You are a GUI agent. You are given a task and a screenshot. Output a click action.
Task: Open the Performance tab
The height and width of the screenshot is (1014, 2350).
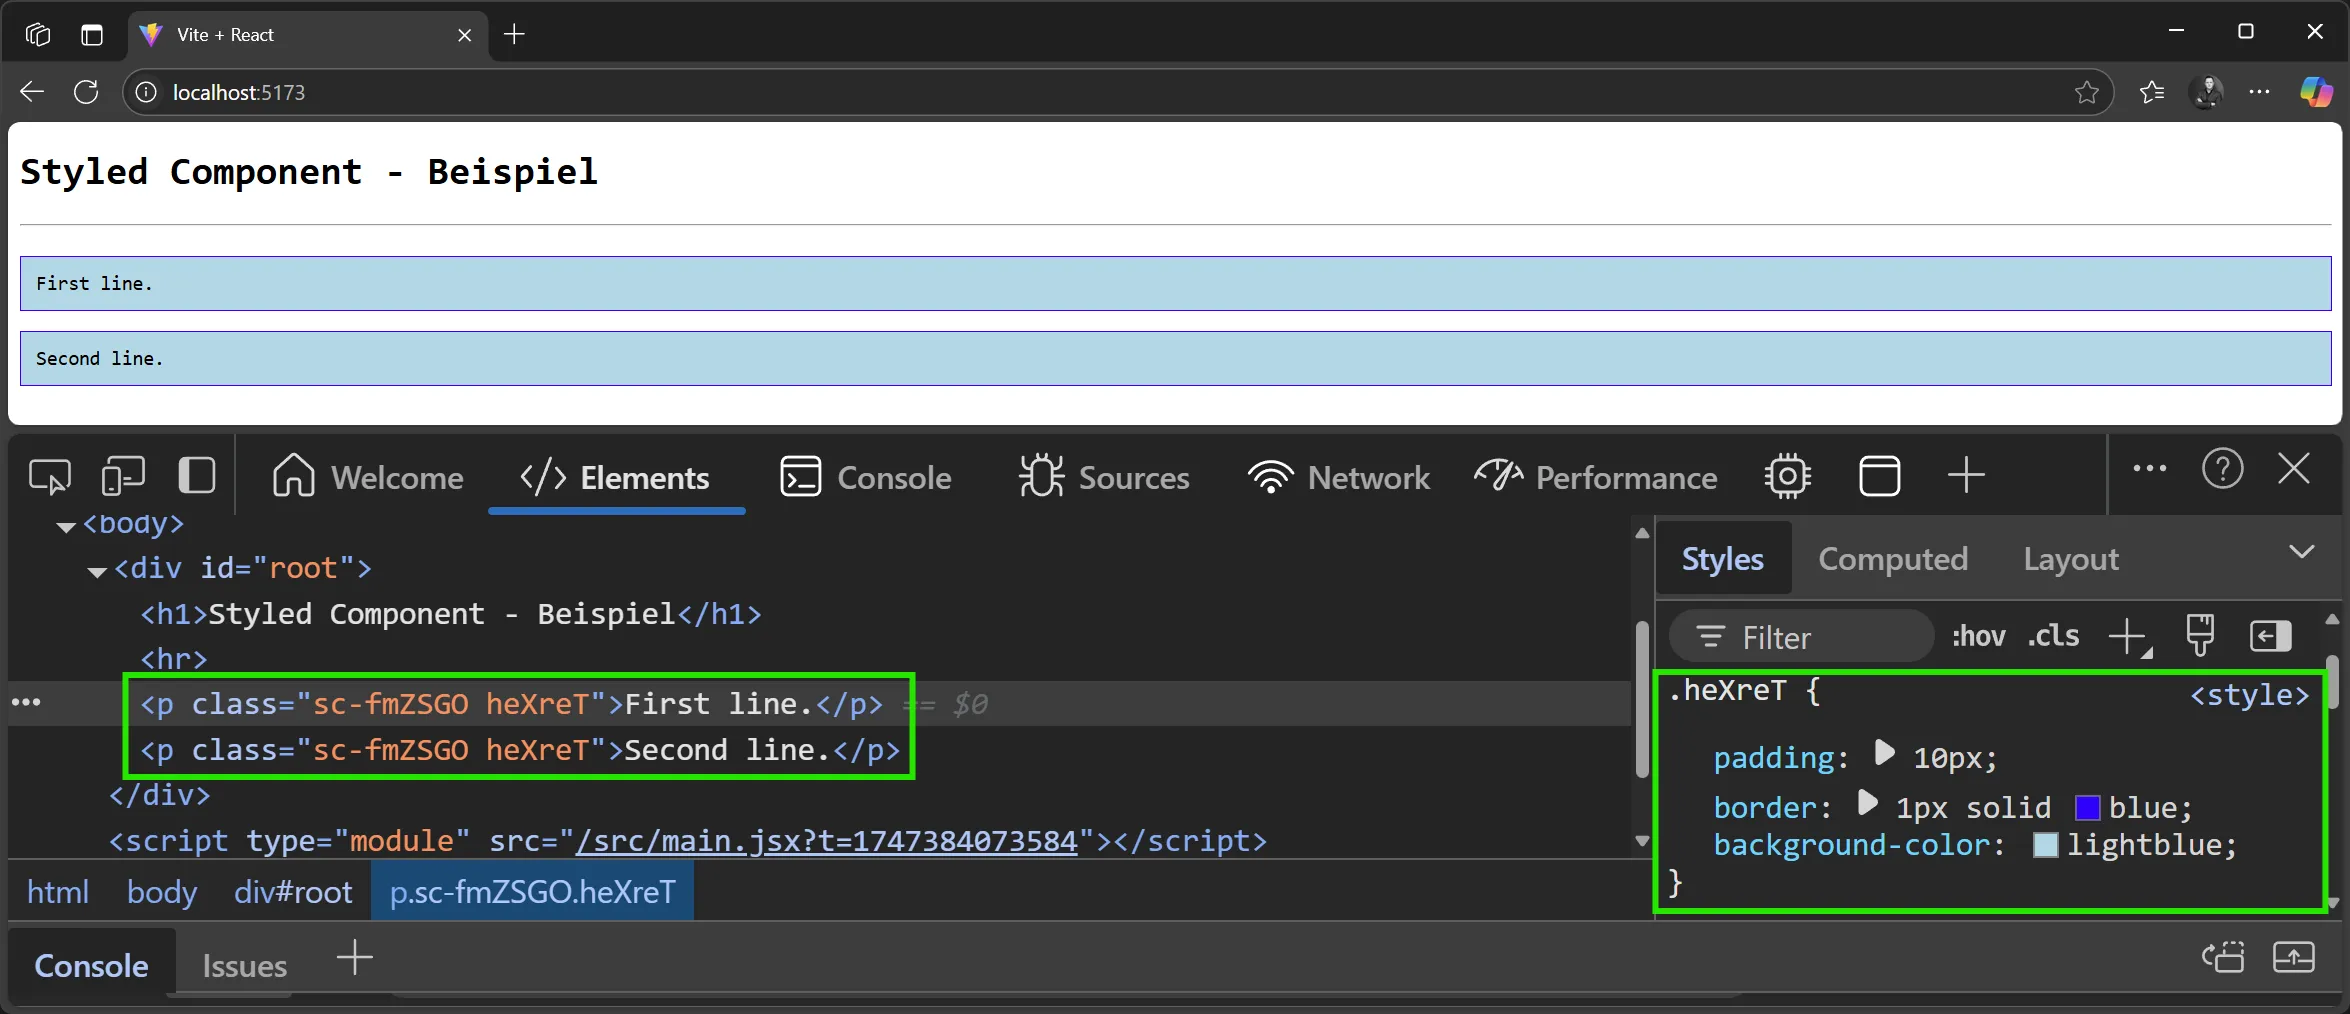coord(1596,477)
